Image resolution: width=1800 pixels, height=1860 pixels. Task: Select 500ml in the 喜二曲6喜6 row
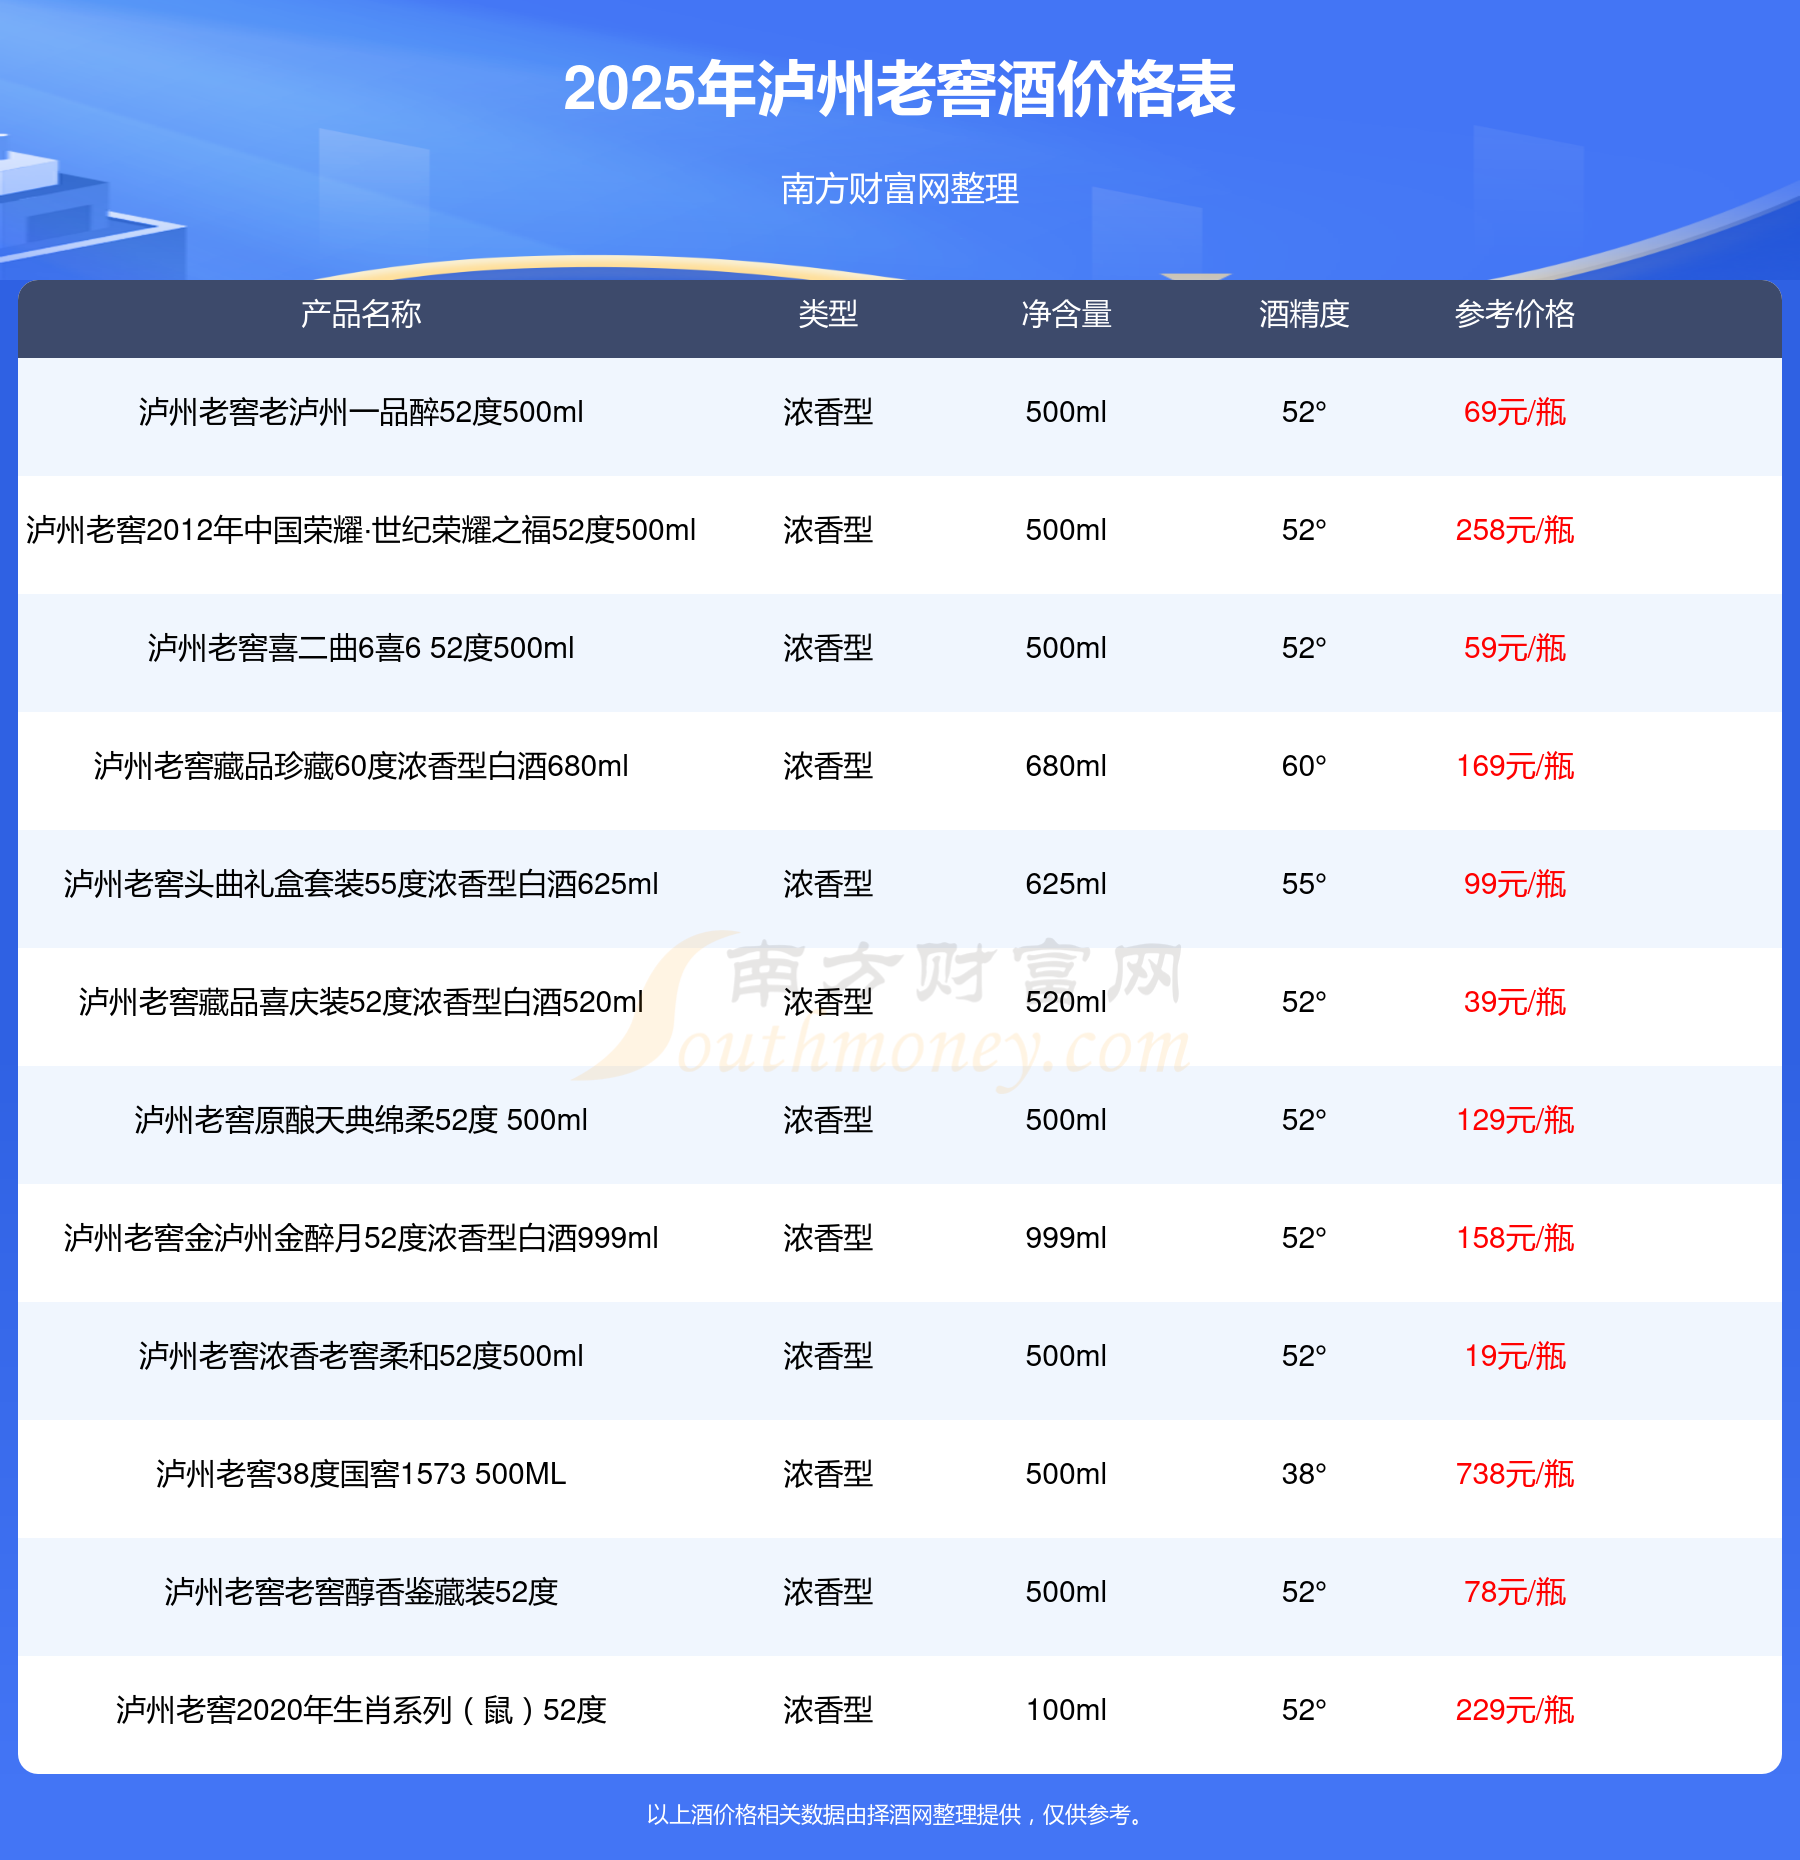[1066, 648]
